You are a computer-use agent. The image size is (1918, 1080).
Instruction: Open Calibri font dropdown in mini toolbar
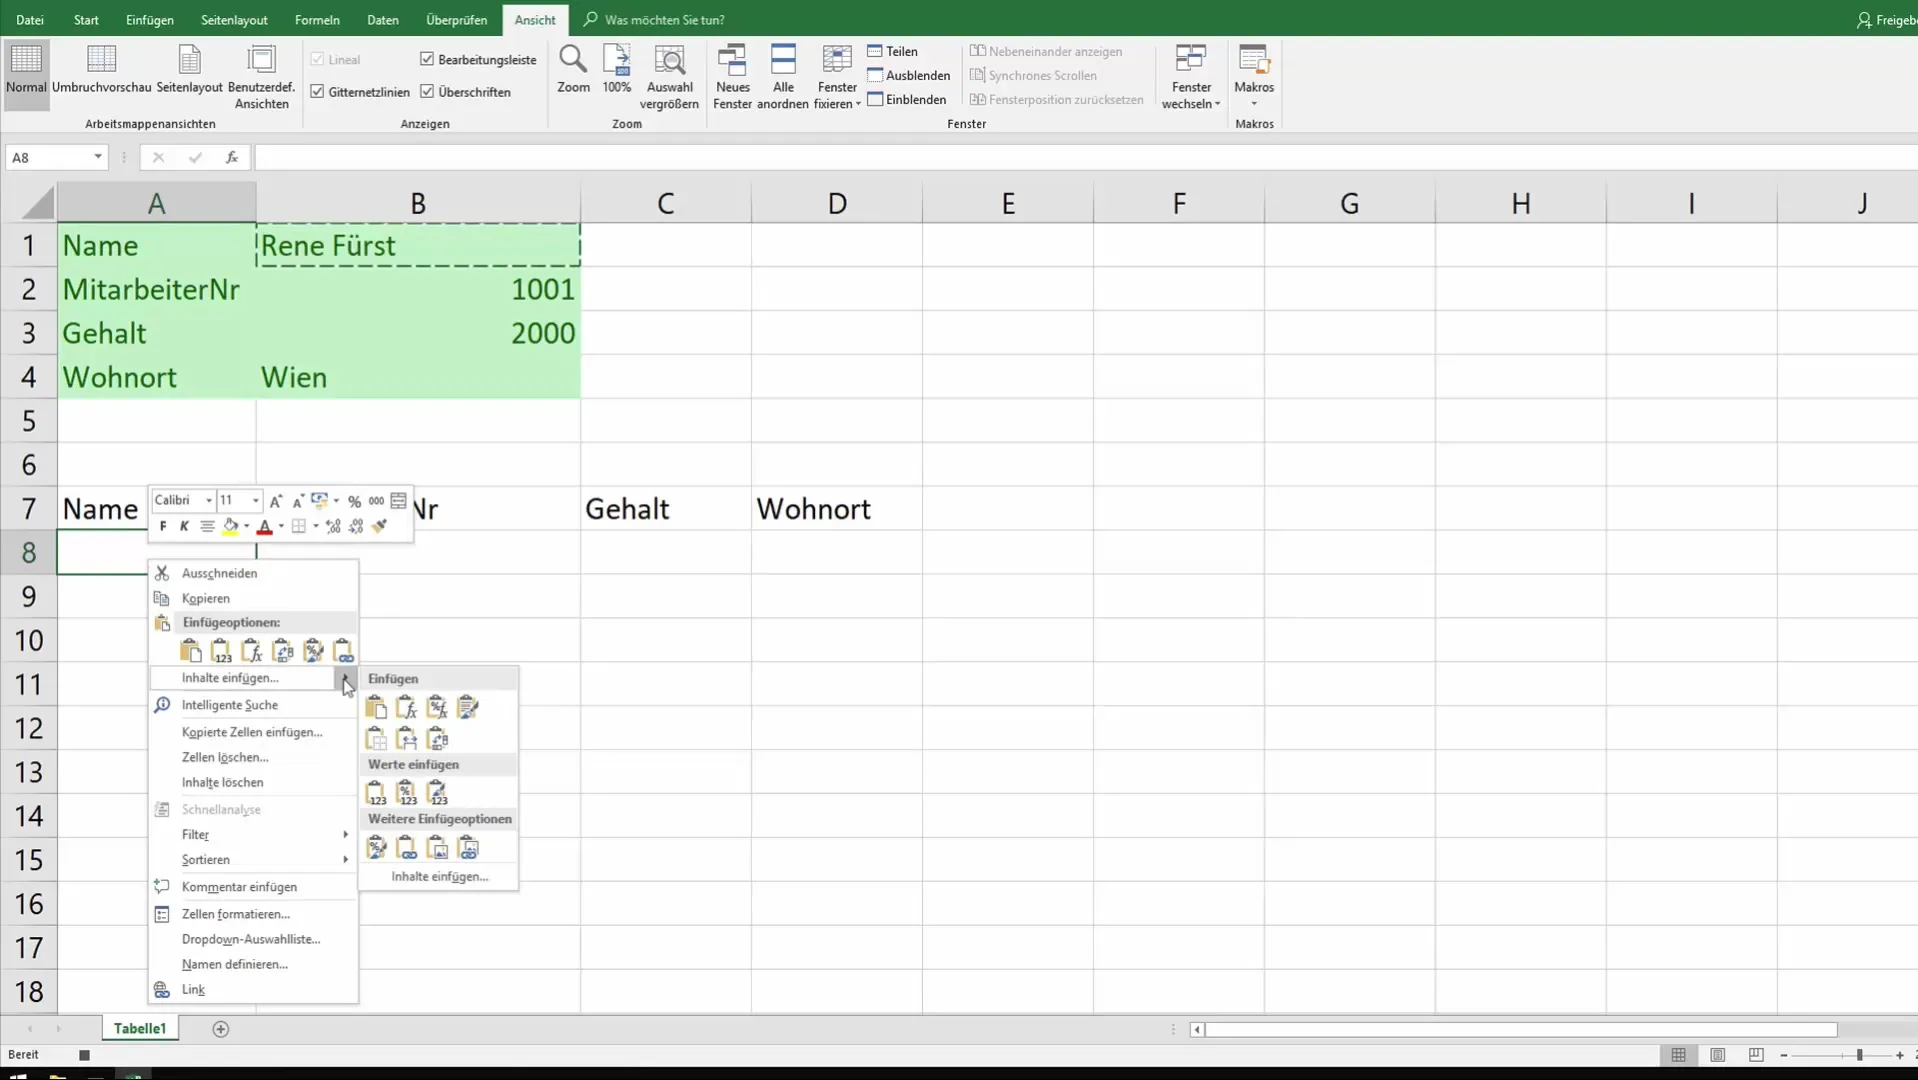tap(208, 501)
